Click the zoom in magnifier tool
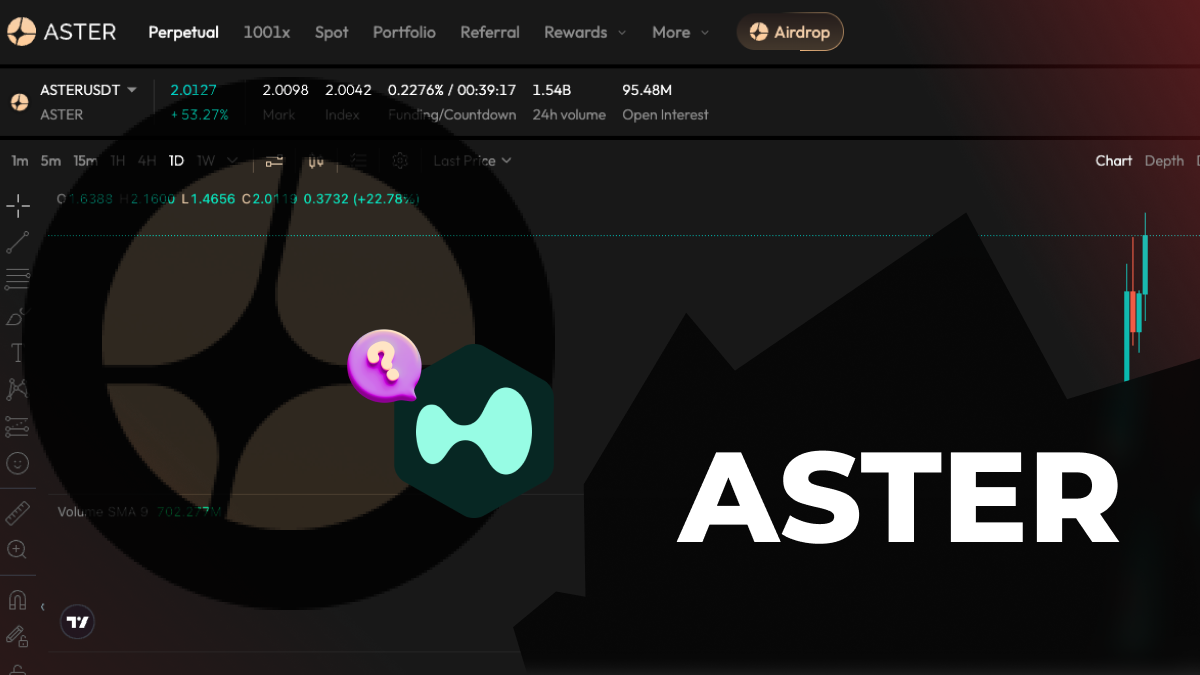The width and height of the screenshot is (1200, 675). tap(18, 549)
